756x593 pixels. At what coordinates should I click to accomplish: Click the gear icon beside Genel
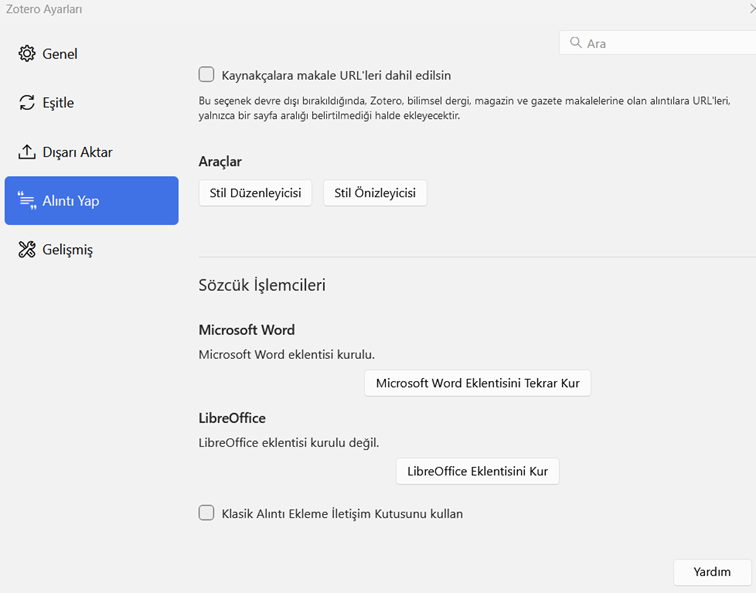27,54
